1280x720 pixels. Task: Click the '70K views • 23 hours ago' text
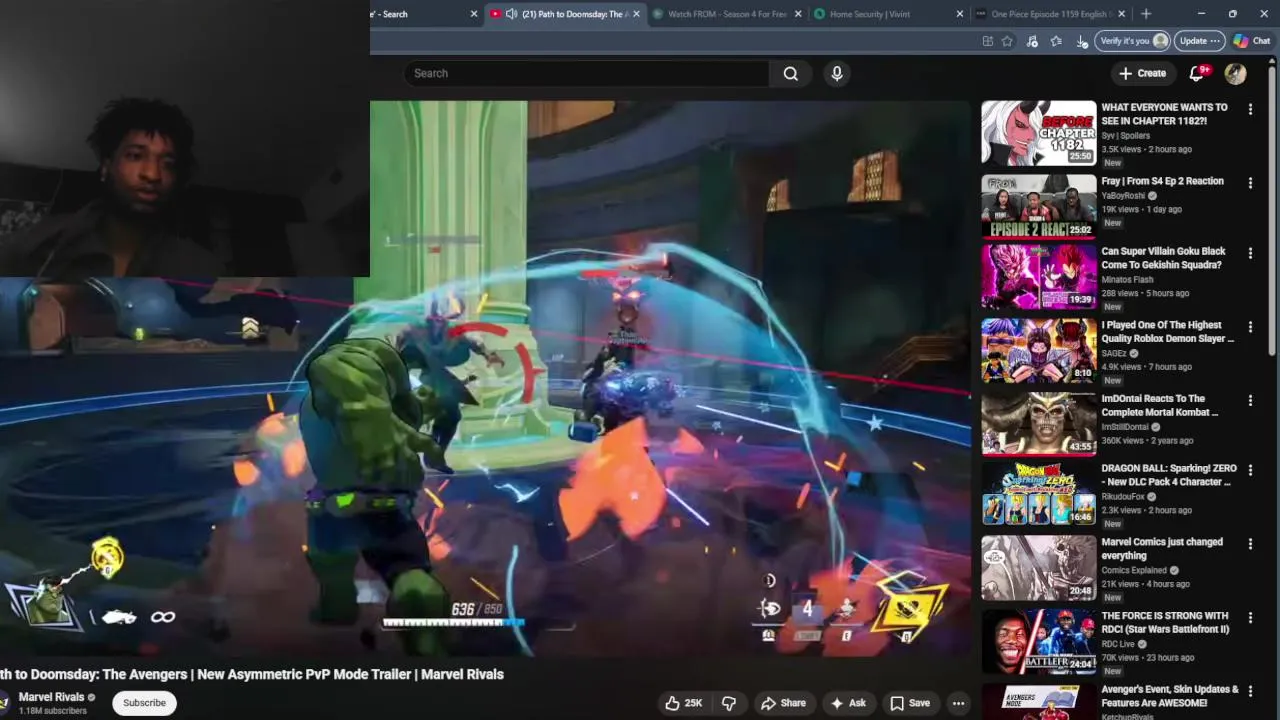click(1148, 657)
